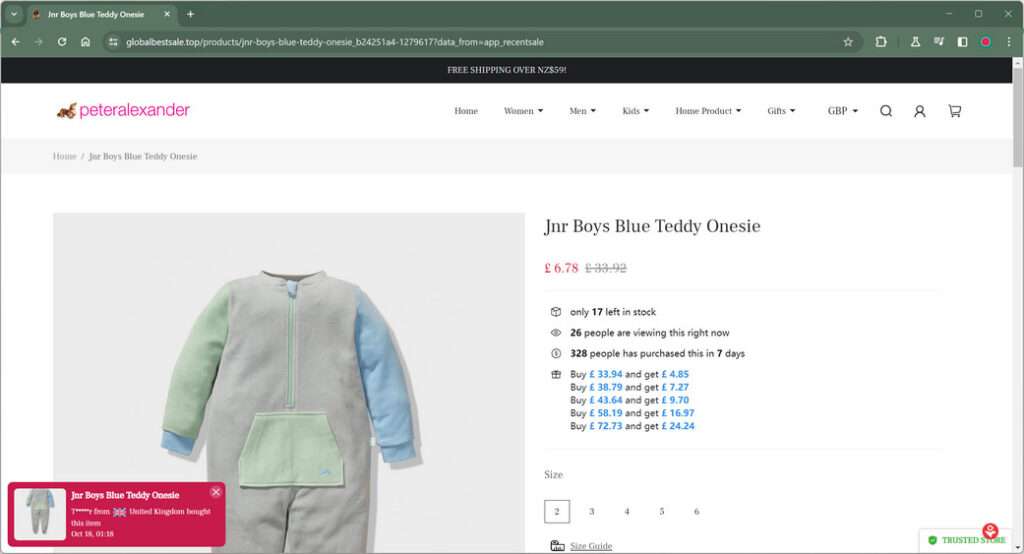This screenshot has width=1024, height=554.
Task: Select size 4
Action: 627,512
